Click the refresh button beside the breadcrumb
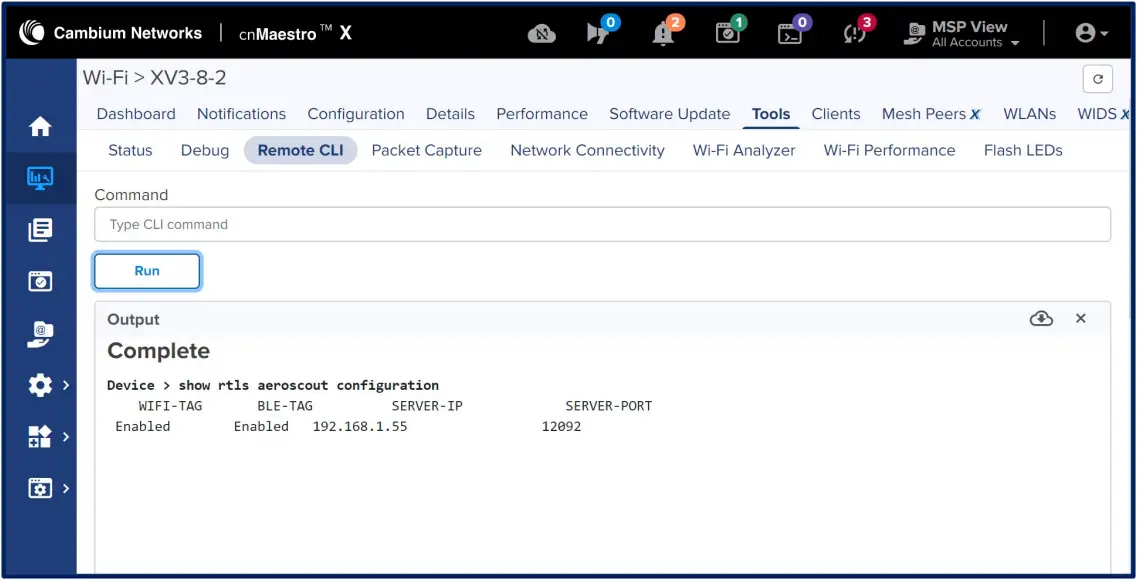The height and width of the screenshot is (581, 1139). click(x=1098, y=78)
